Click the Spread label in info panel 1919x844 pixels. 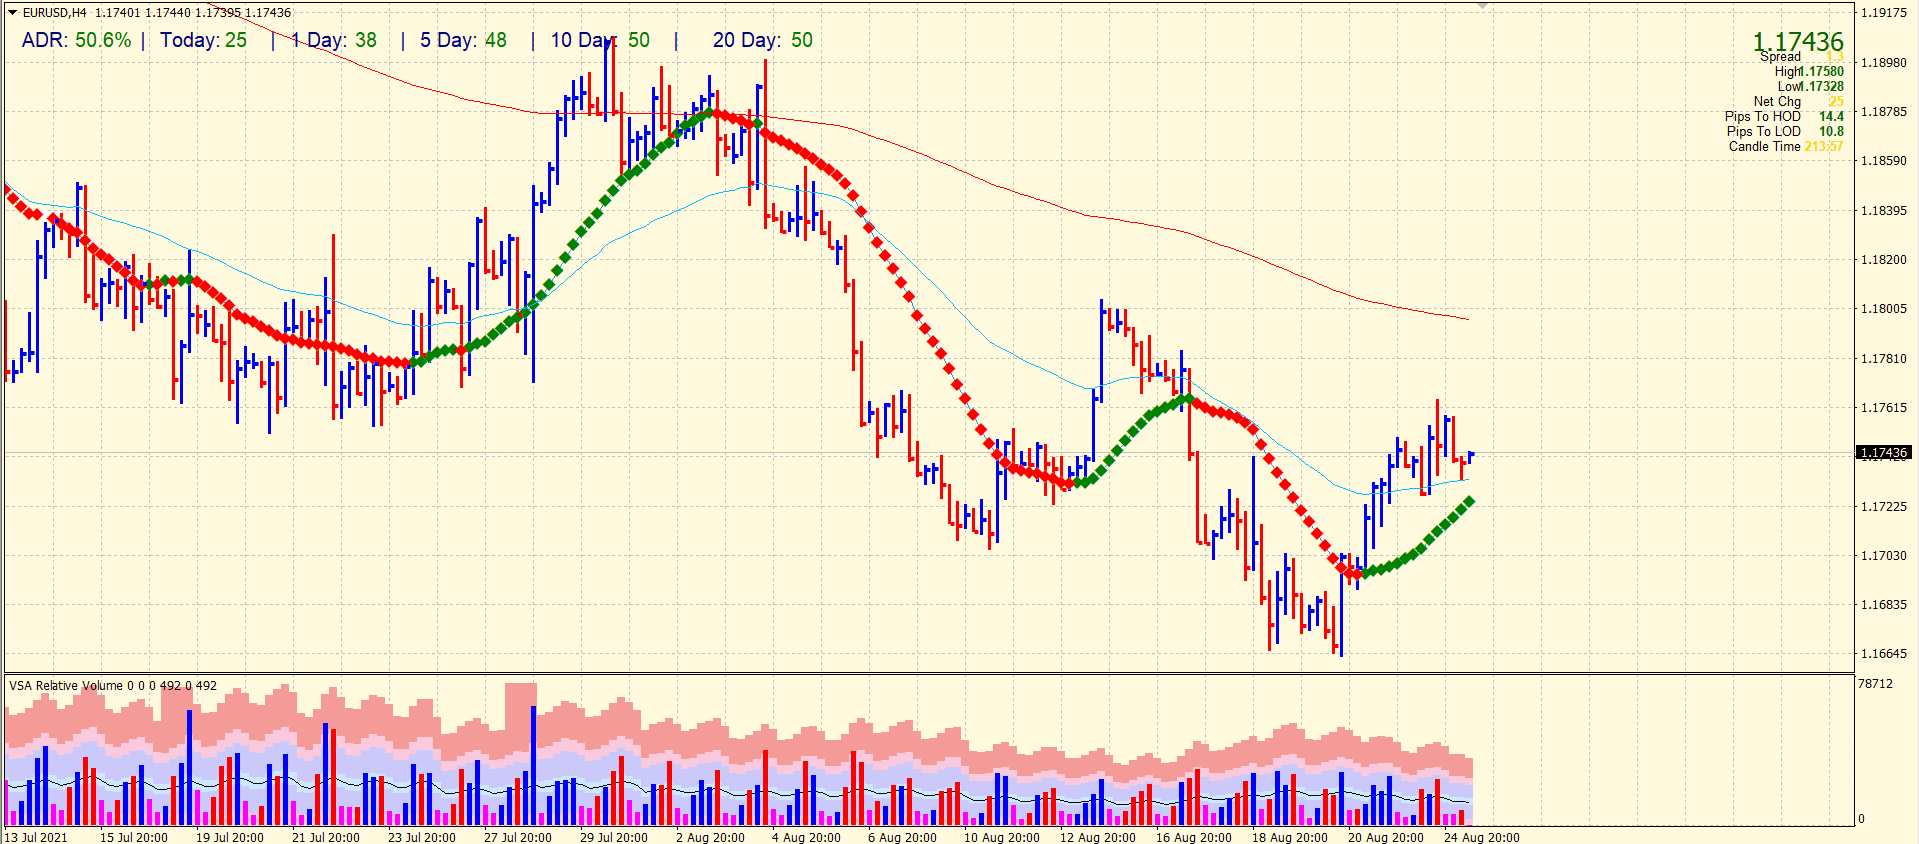(1780, 57)
